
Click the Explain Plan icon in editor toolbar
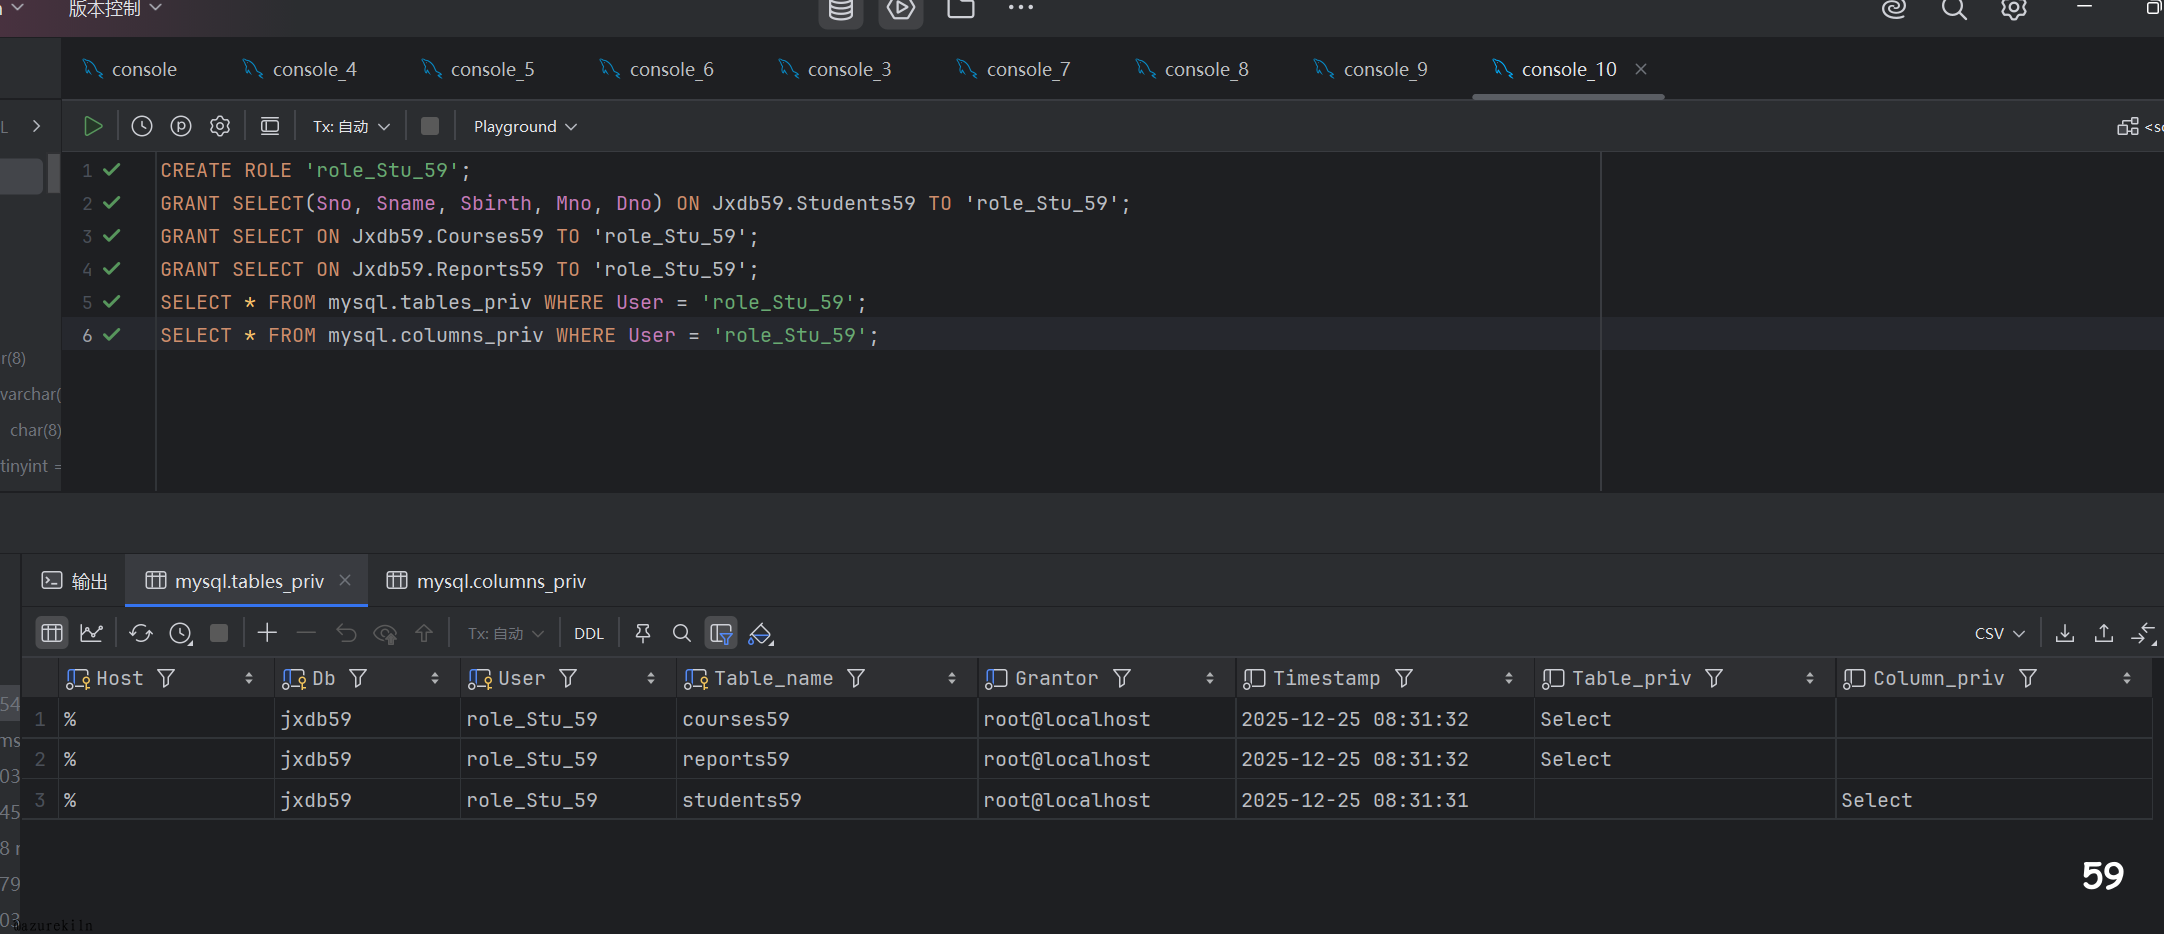tap(181, 126)
